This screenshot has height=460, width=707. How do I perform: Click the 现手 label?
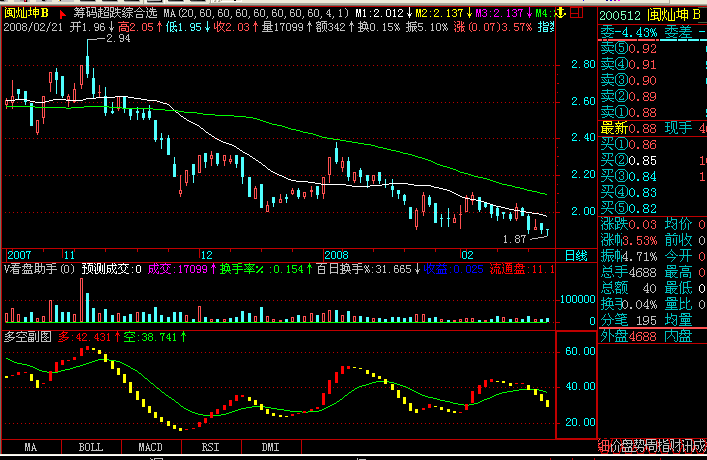coord(678,129)
